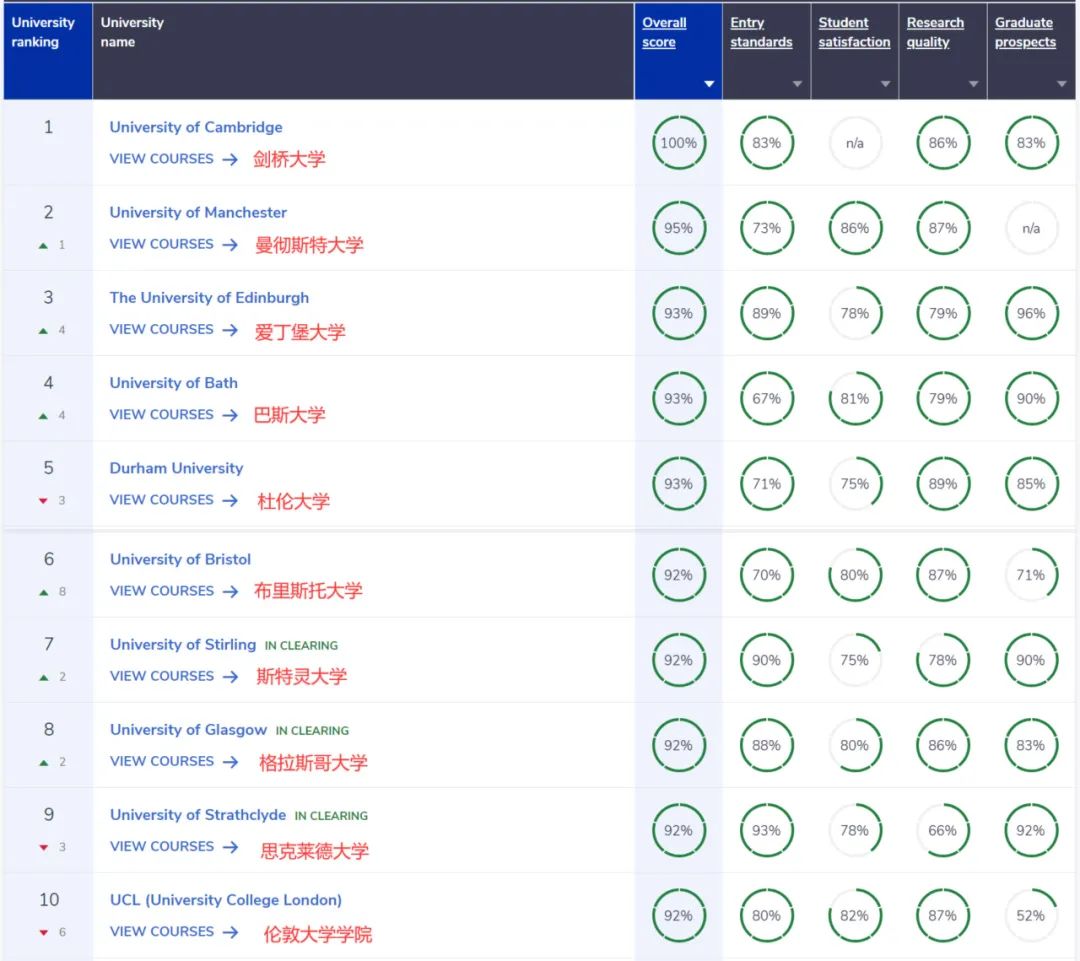Image resolution: width=1080 pixels, height=961 pixels.
Task: Click Strathclyde's red down rank-change arrow
Action: pyautogui.click(x=43, y=847)
